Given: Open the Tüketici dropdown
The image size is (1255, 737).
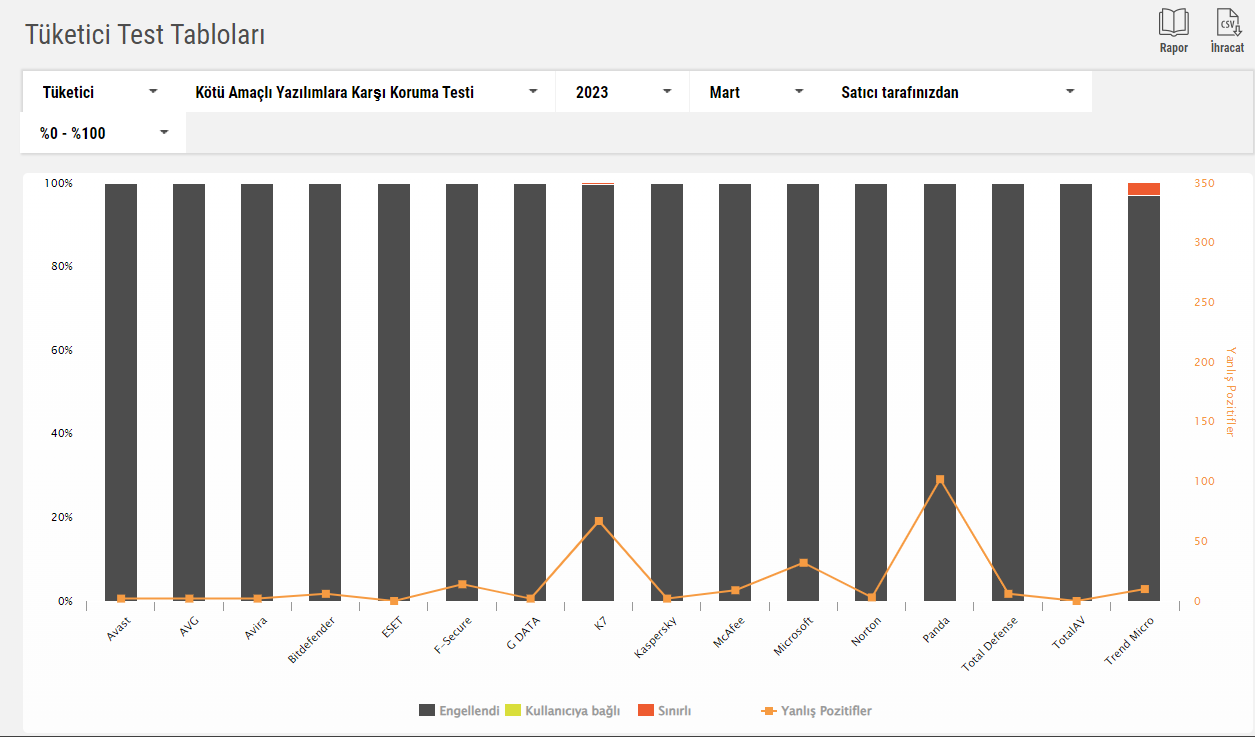Looking at the screenshot, I should pyautogui.click(x=101, y=92).
